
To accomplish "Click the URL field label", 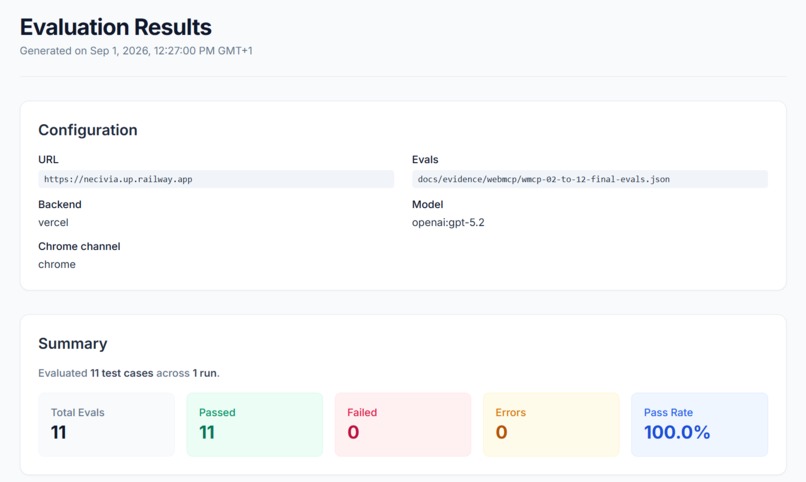I will coord(48,160).
